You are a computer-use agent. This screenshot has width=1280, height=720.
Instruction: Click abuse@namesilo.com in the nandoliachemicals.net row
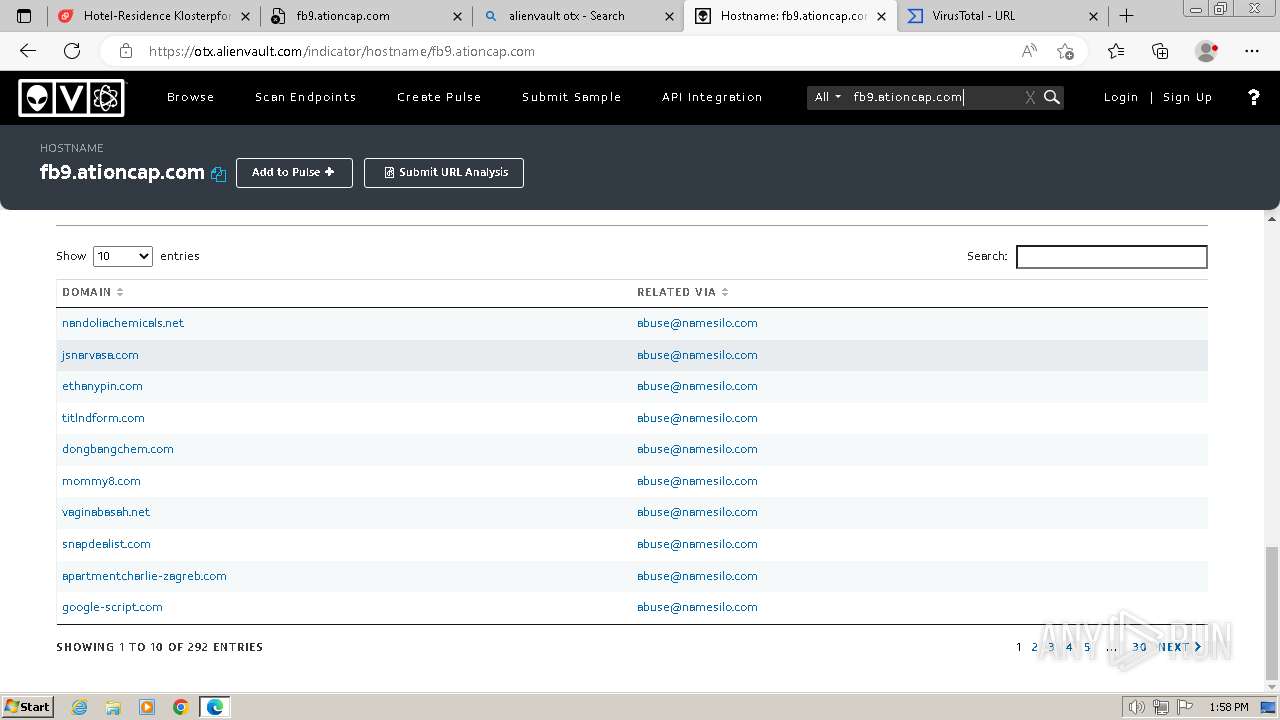coord(697,323)
